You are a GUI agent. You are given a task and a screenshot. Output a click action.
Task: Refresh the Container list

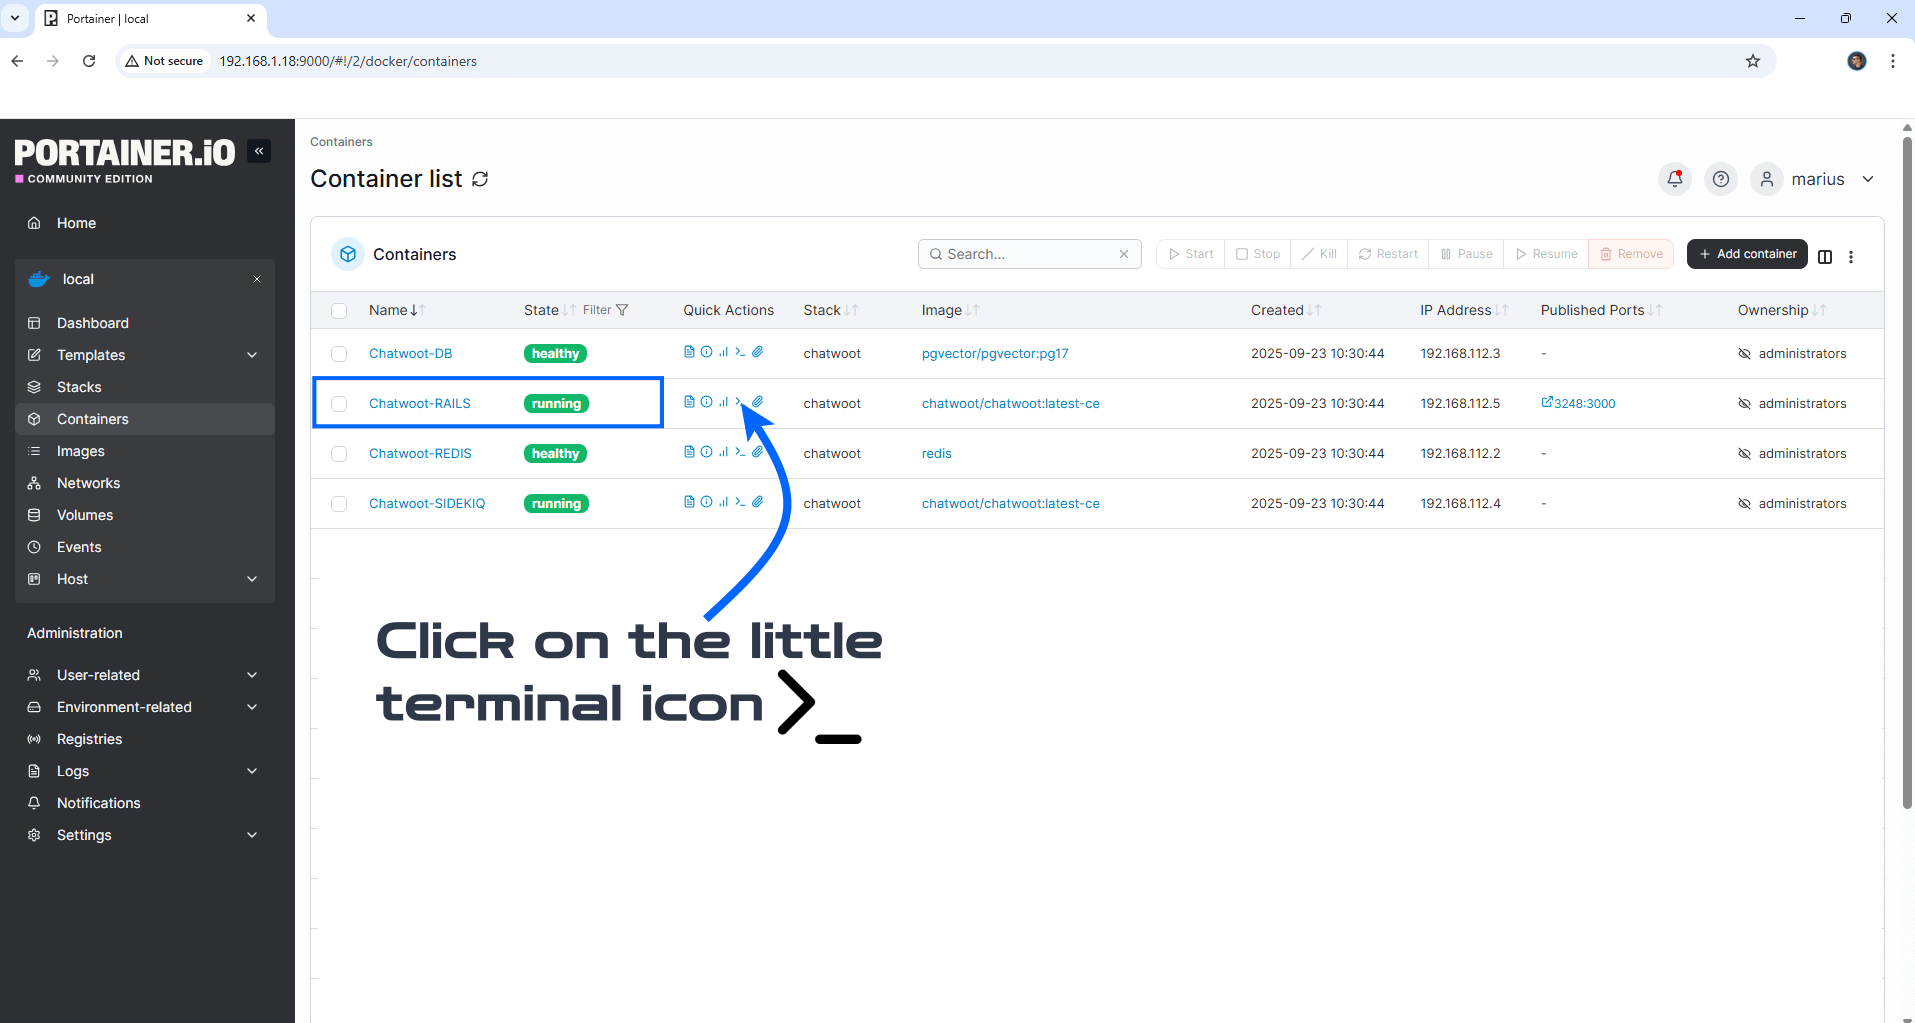click(x=480, y=179)
